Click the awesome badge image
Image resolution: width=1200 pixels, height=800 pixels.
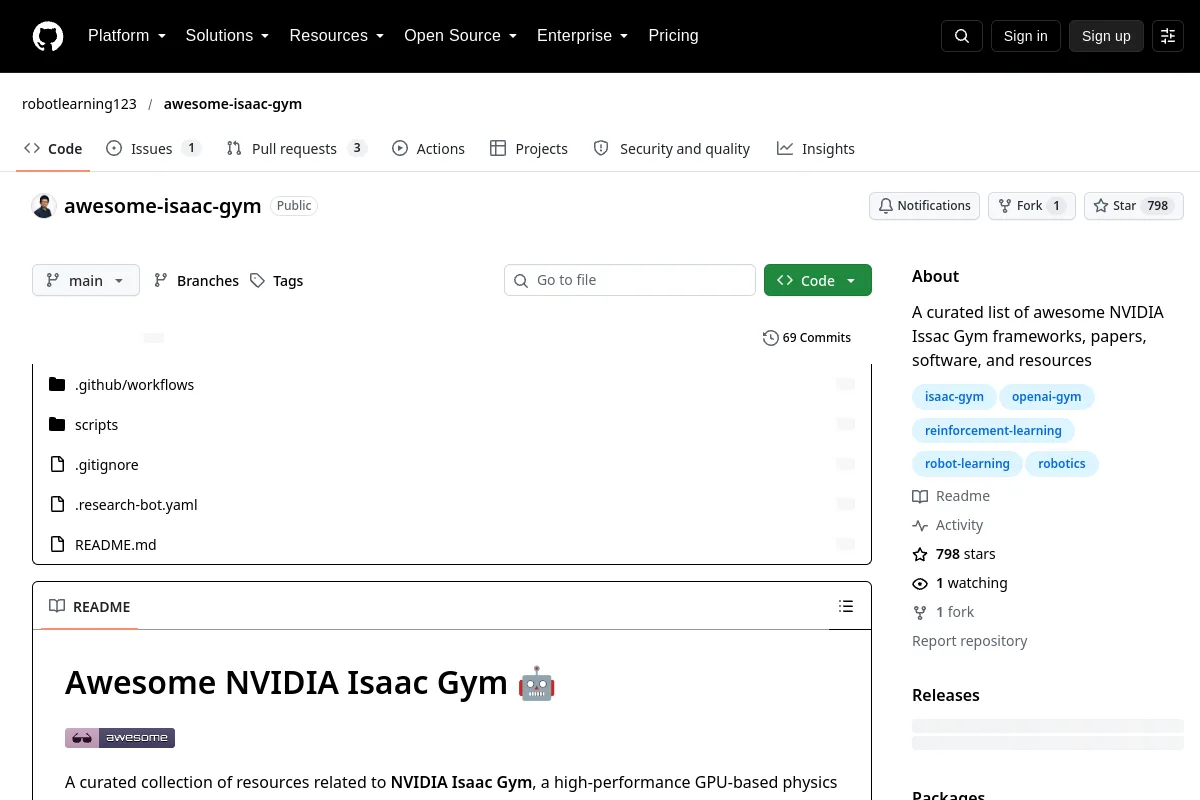coord(120,738)
